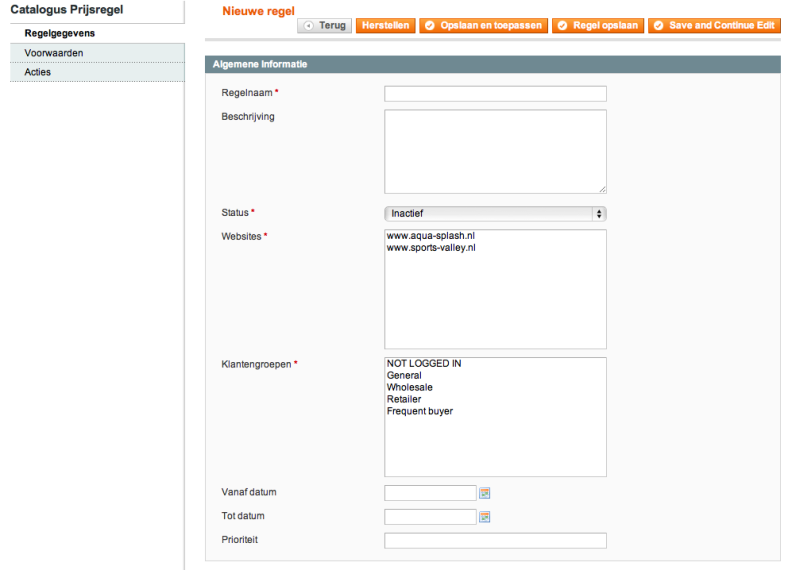Open the Status dropdown
The height and width of the screenshot is (570, 792).
tap(495, 213)
